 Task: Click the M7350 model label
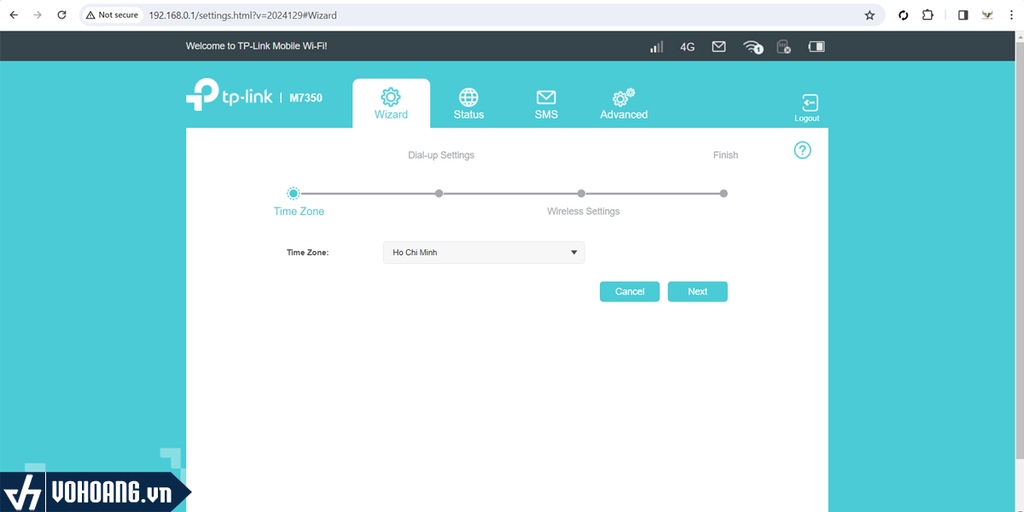click(x=306, y=98)
